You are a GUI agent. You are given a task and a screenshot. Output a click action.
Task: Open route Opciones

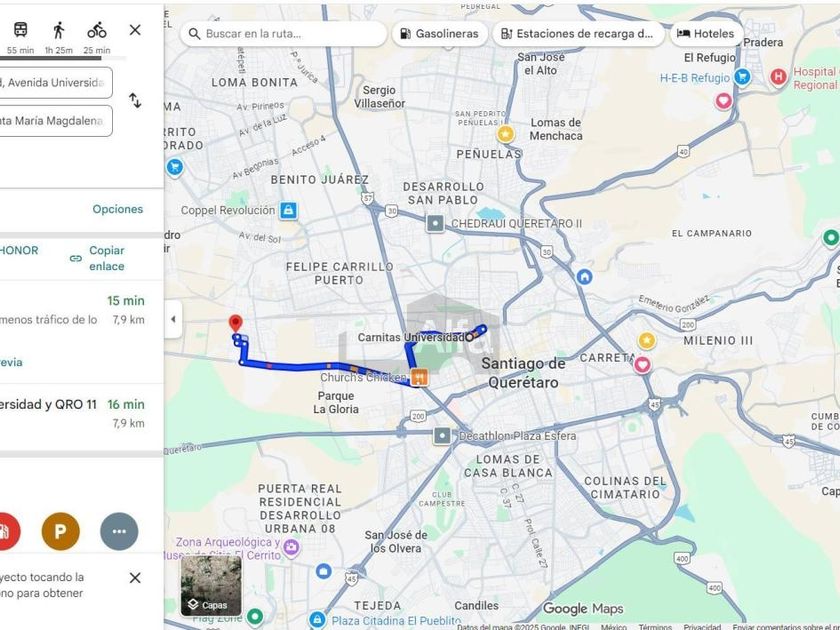[118, 209]
